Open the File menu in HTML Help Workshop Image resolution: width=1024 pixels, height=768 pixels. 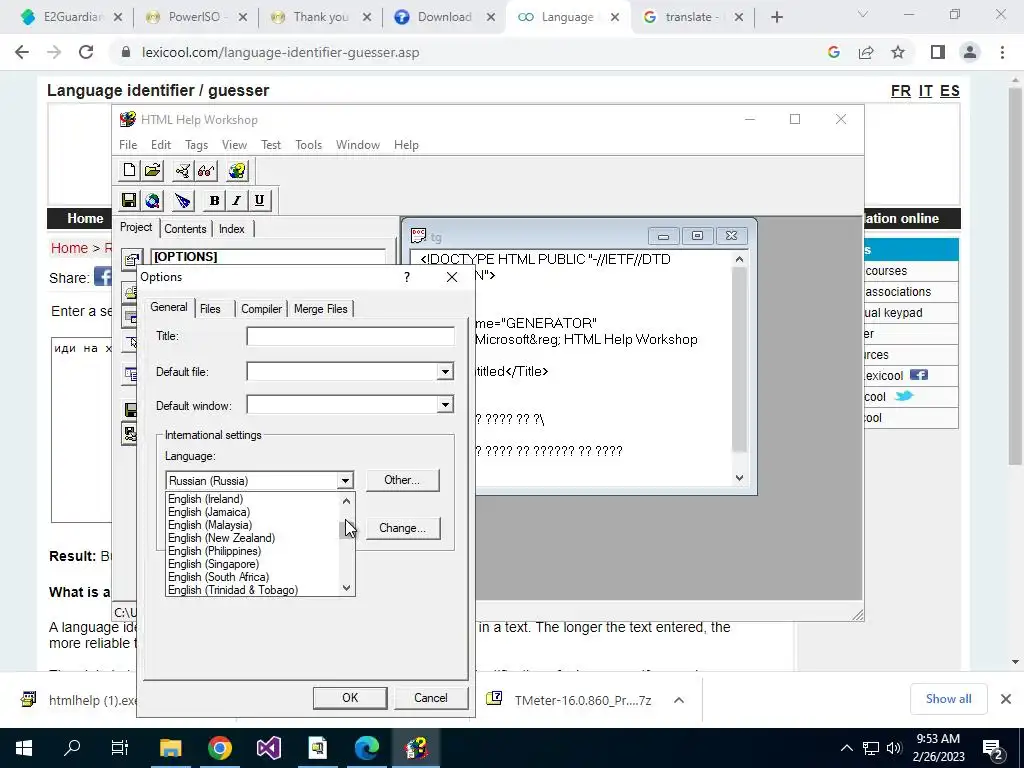point(128,145)
